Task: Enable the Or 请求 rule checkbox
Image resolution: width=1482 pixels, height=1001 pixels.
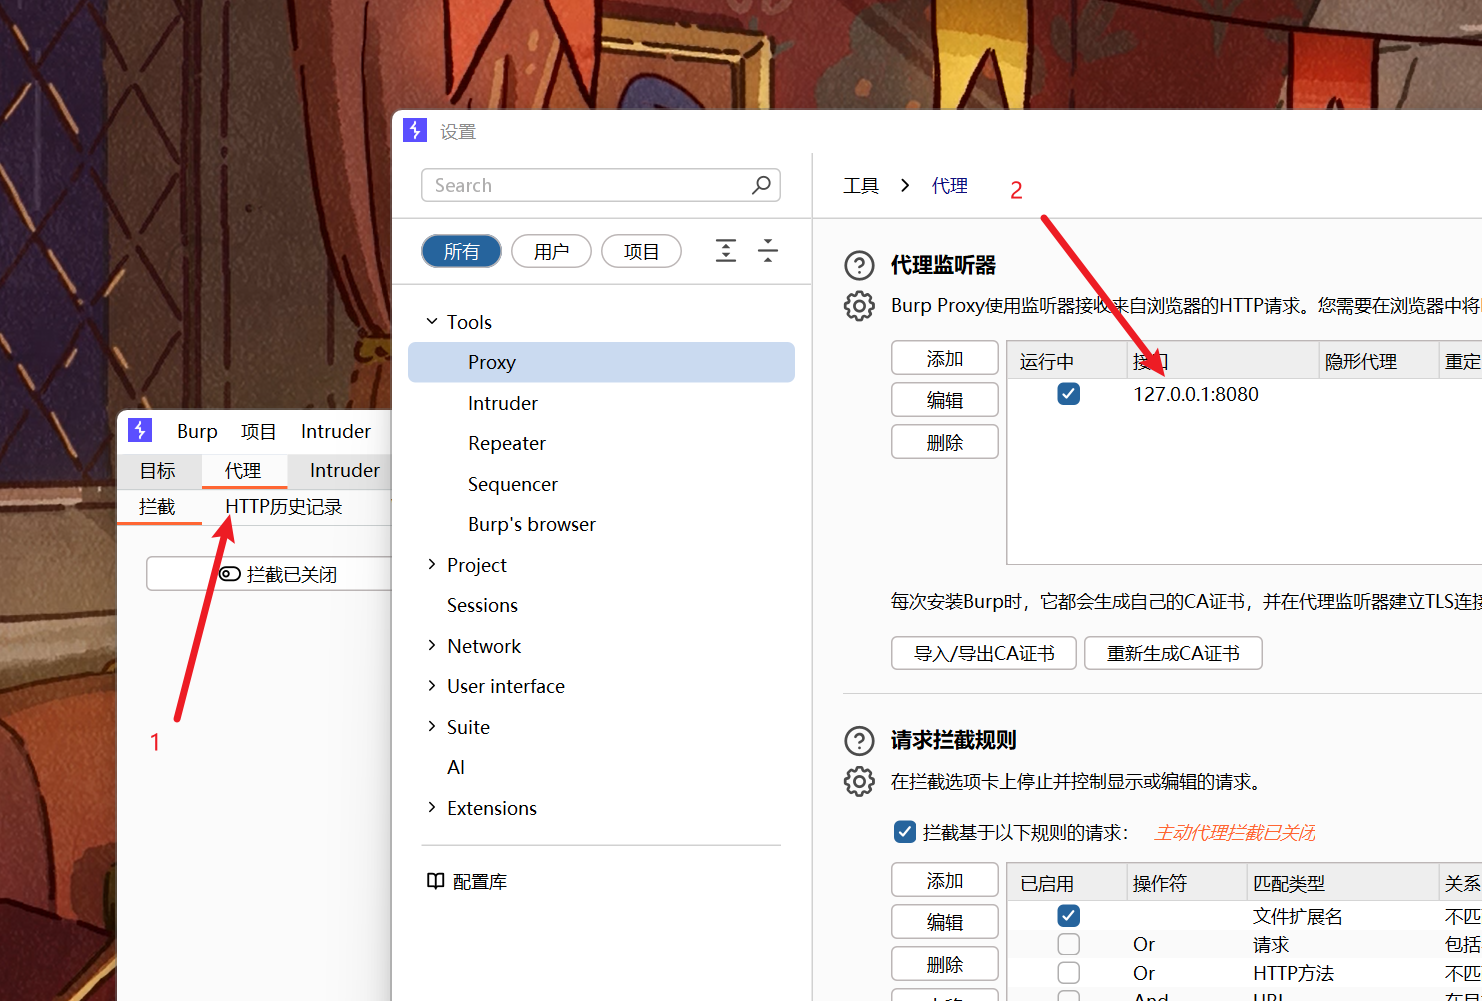Action: (x=1068, y=944)
